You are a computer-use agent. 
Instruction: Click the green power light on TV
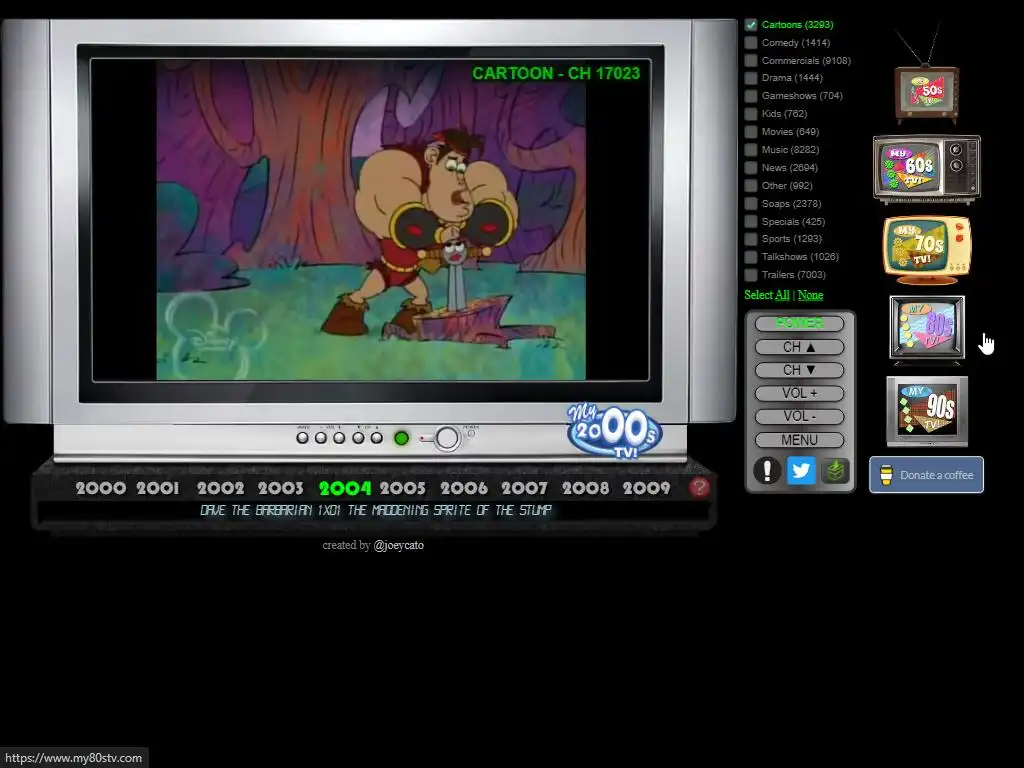coord(402,438)
